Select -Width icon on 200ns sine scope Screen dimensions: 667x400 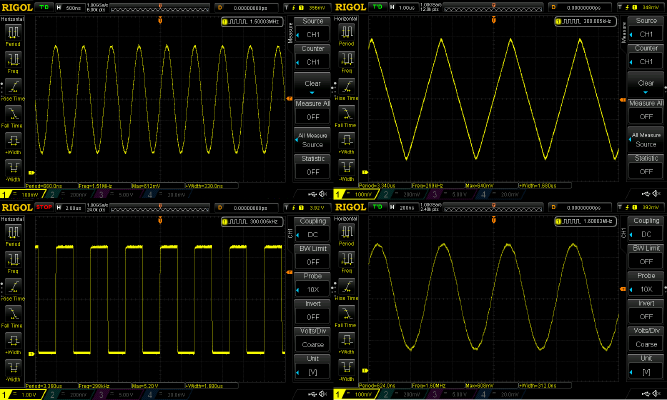347,367
